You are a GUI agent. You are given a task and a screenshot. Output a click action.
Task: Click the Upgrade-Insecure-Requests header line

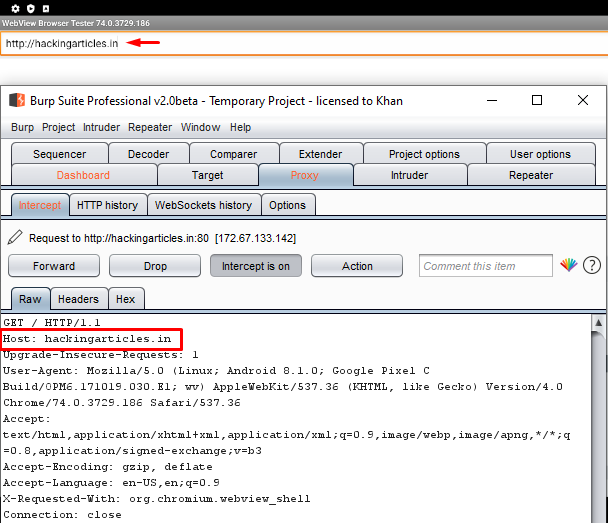[x=101, y=355]
